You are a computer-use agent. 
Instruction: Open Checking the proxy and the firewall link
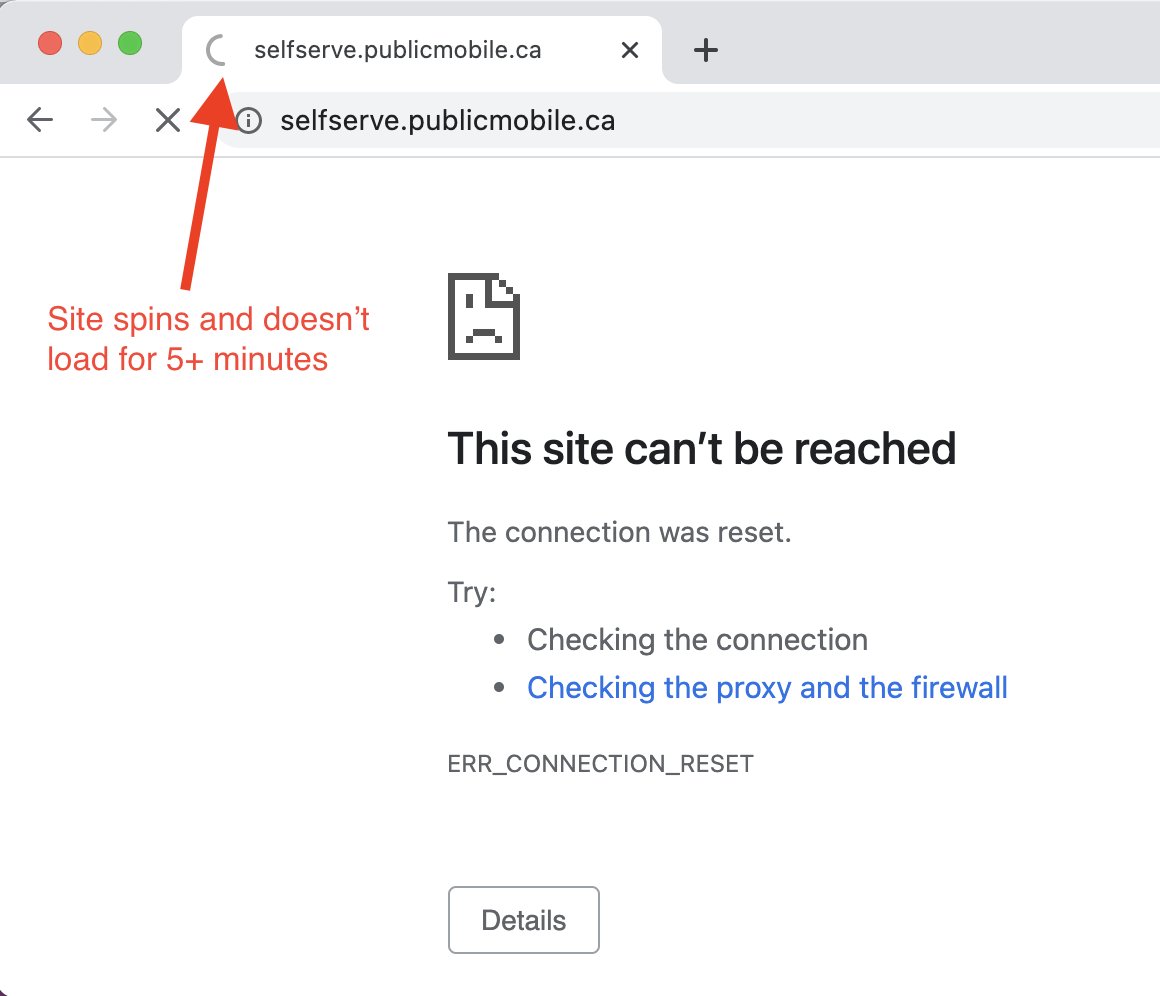point(767,688)
